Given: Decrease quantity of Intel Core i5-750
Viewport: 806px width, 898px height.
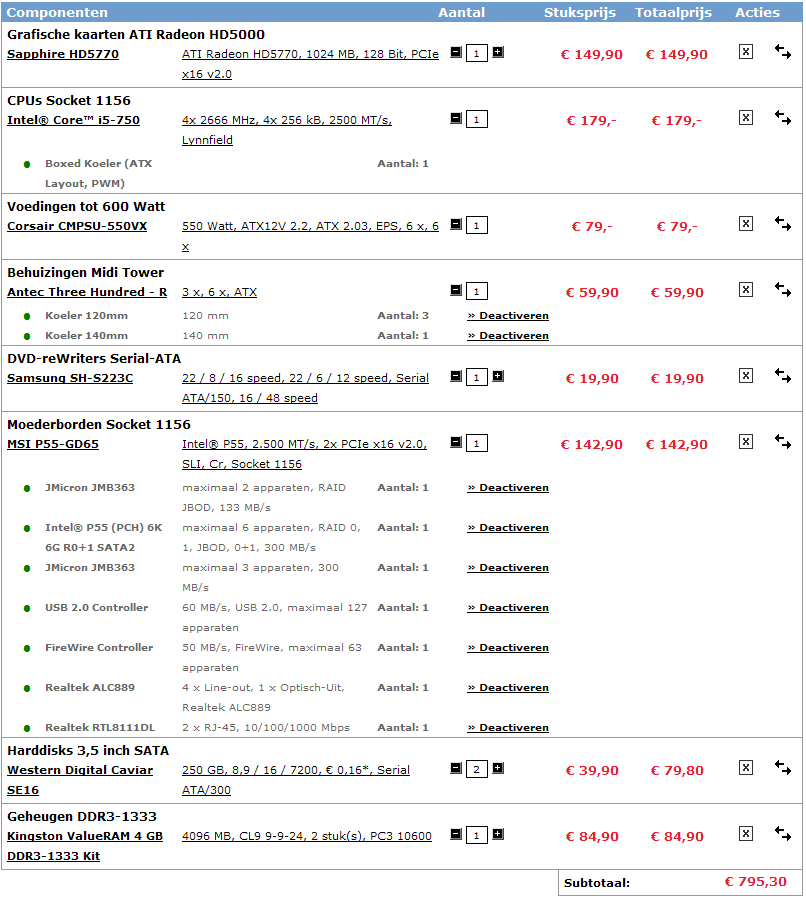Looking at the screenshot, I should click(456, 119).
